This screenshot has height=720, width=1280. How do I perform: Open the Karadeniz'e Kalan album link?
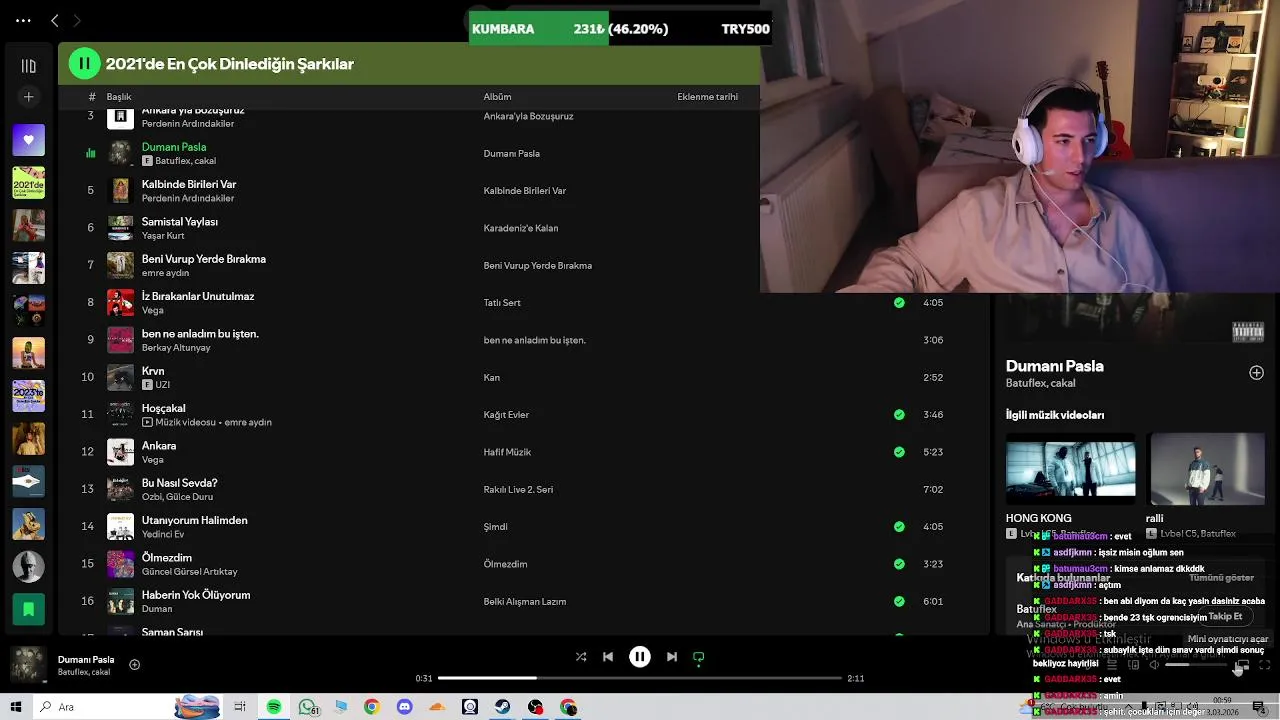tap(521, 228)
